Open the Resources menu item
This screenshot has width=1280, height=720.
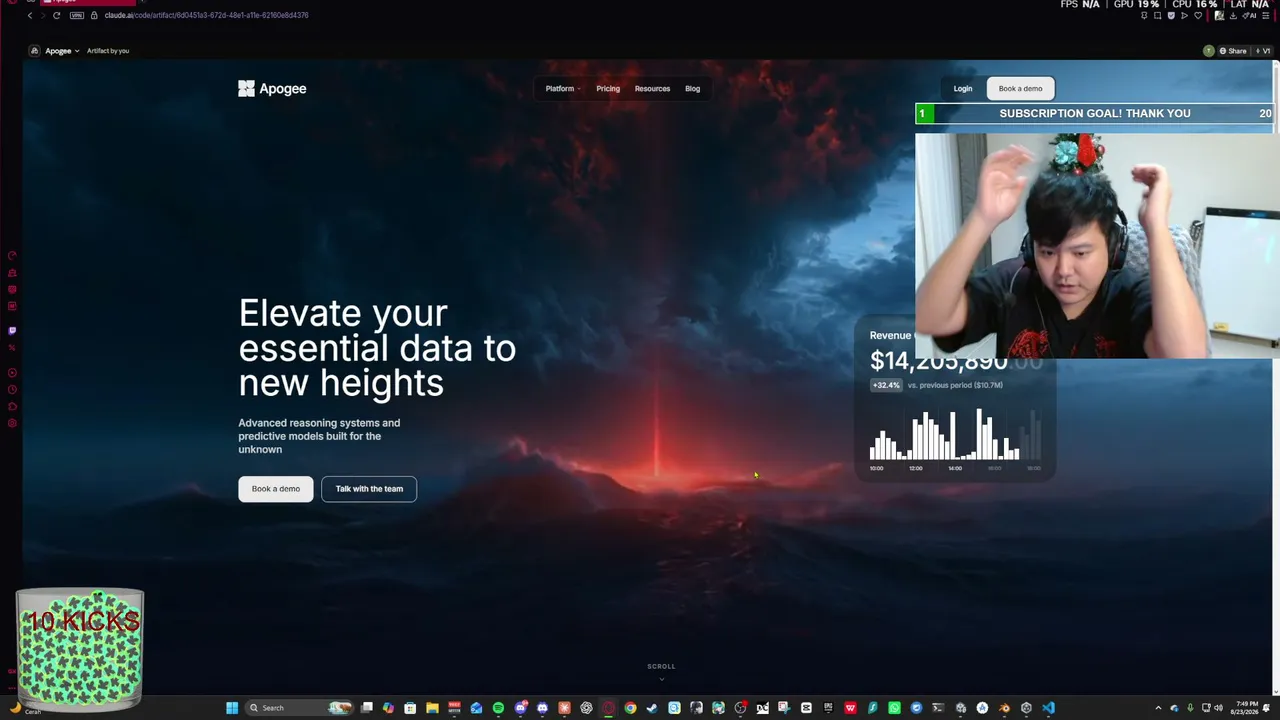(652, 89)
